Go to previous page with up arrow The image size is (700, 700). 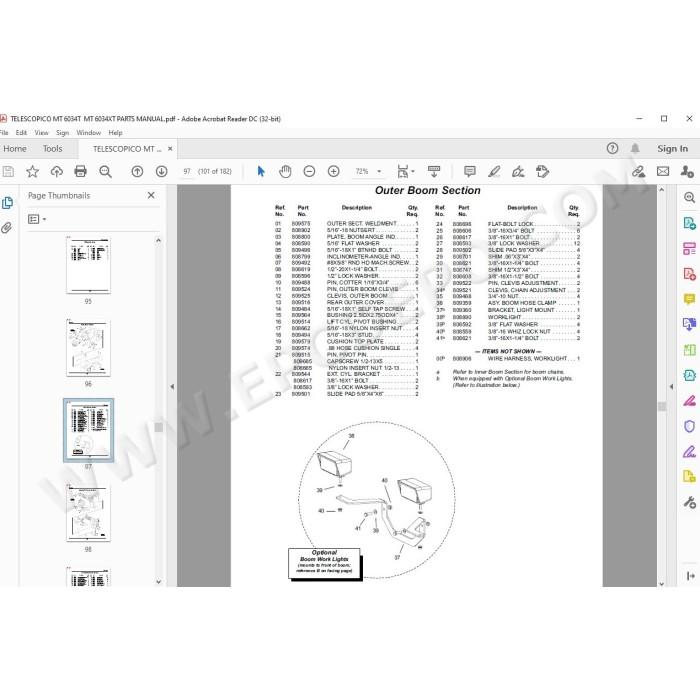click(x=137, y=171)
